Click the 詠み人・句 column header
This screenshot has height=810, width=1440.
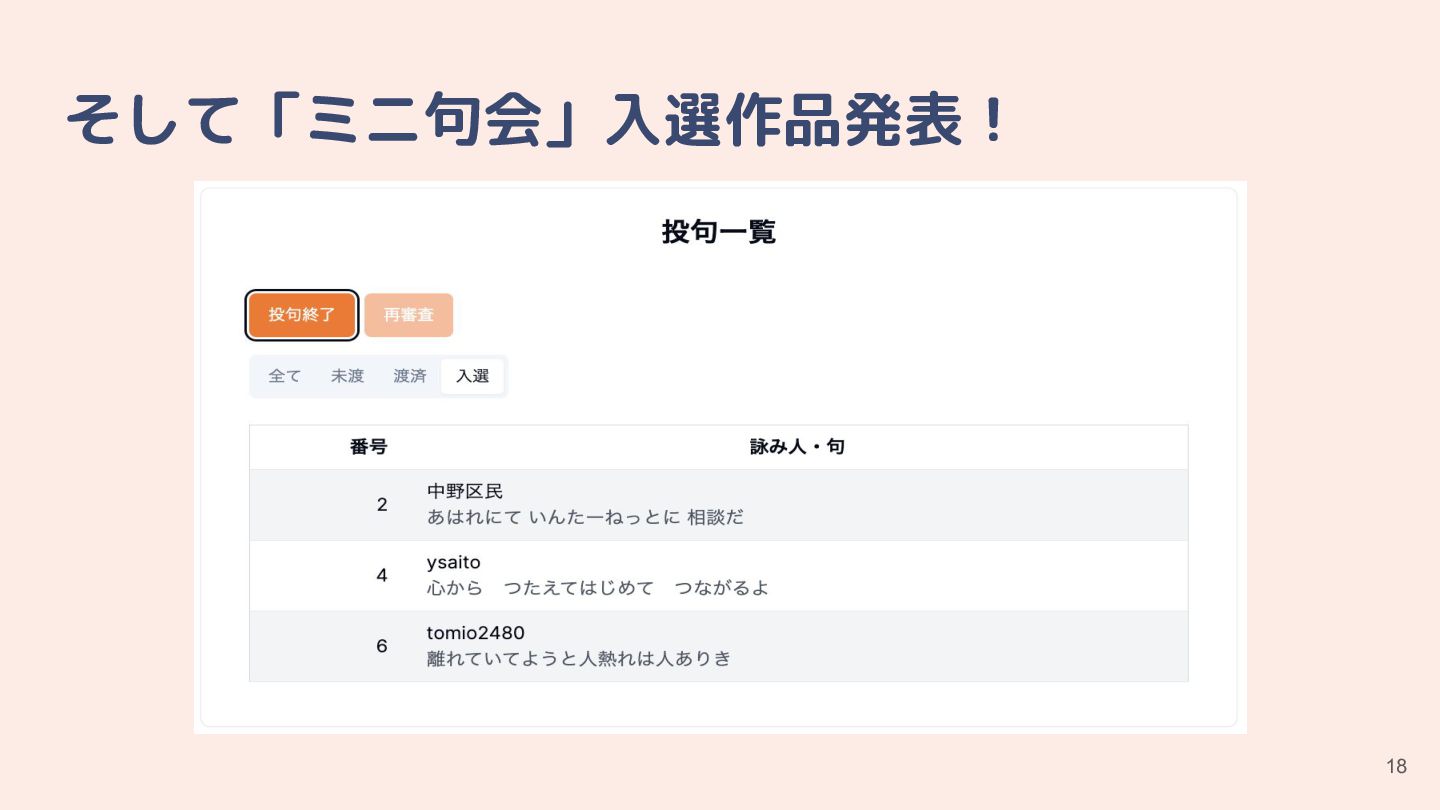pyautogui.click(x=797, y=447)
